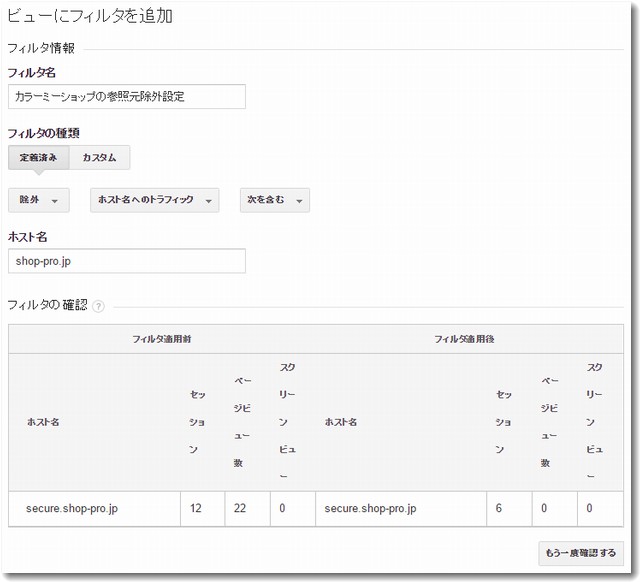Click the ビューにフィルタを追加 page heading
The width and height of the screenshot is (640, 582).
coord(90,16)
